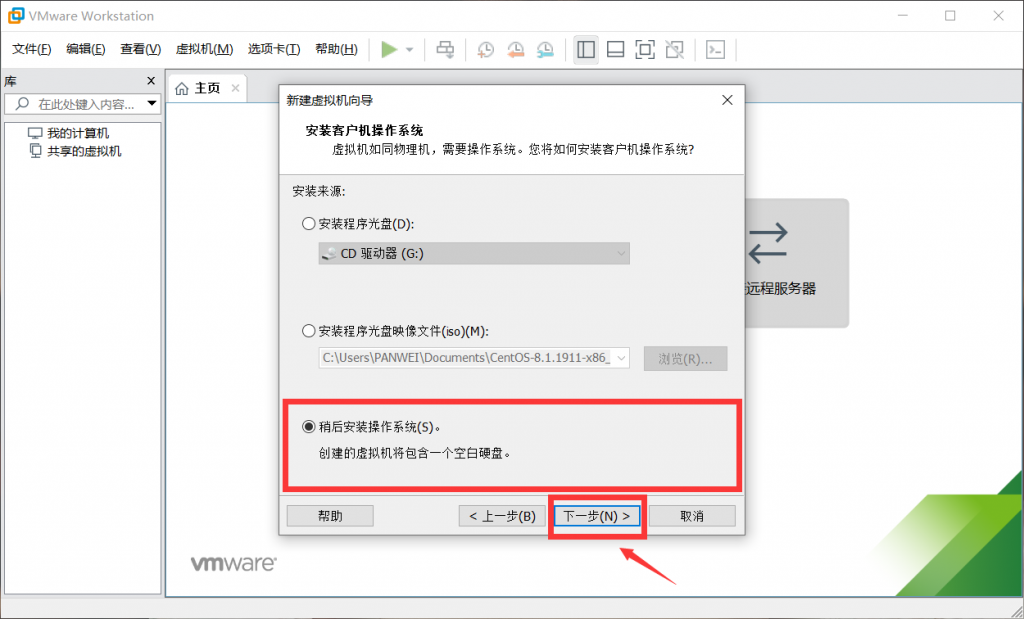Click the VMware Workstation logo in title bar
The image size is (1024, 619).
(x=16, y=16)
